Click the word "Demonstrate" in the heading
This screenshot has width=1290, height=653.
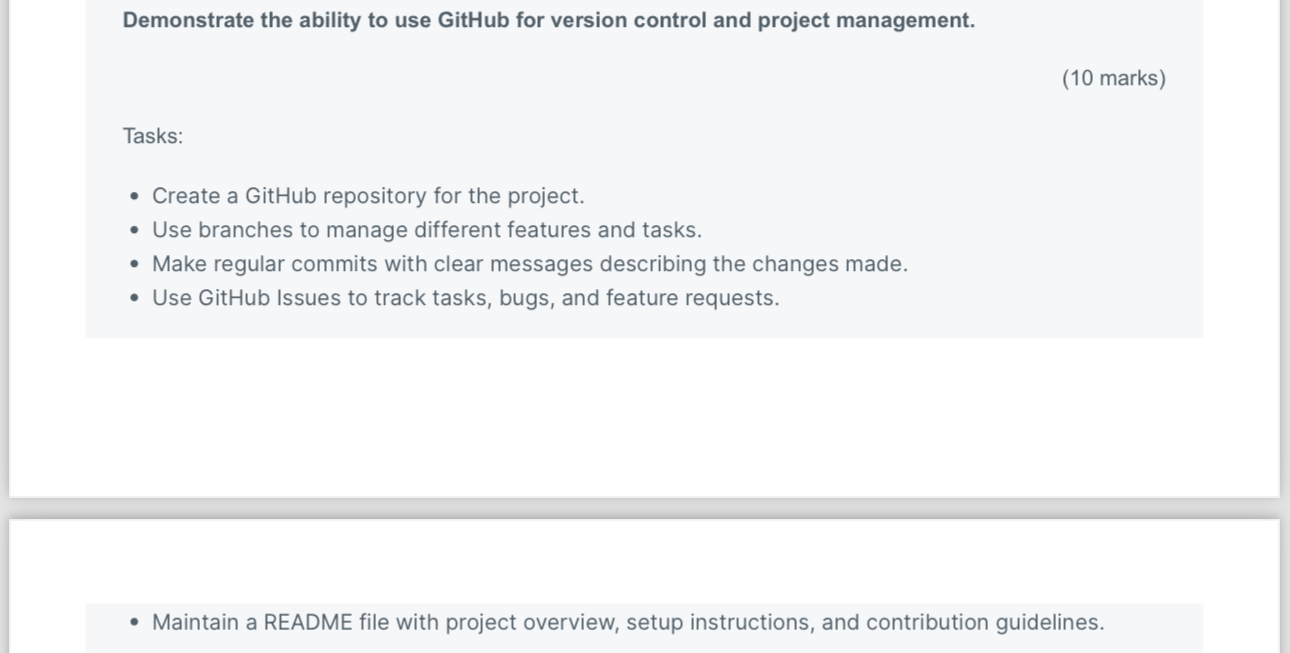[x=188, y=21]
